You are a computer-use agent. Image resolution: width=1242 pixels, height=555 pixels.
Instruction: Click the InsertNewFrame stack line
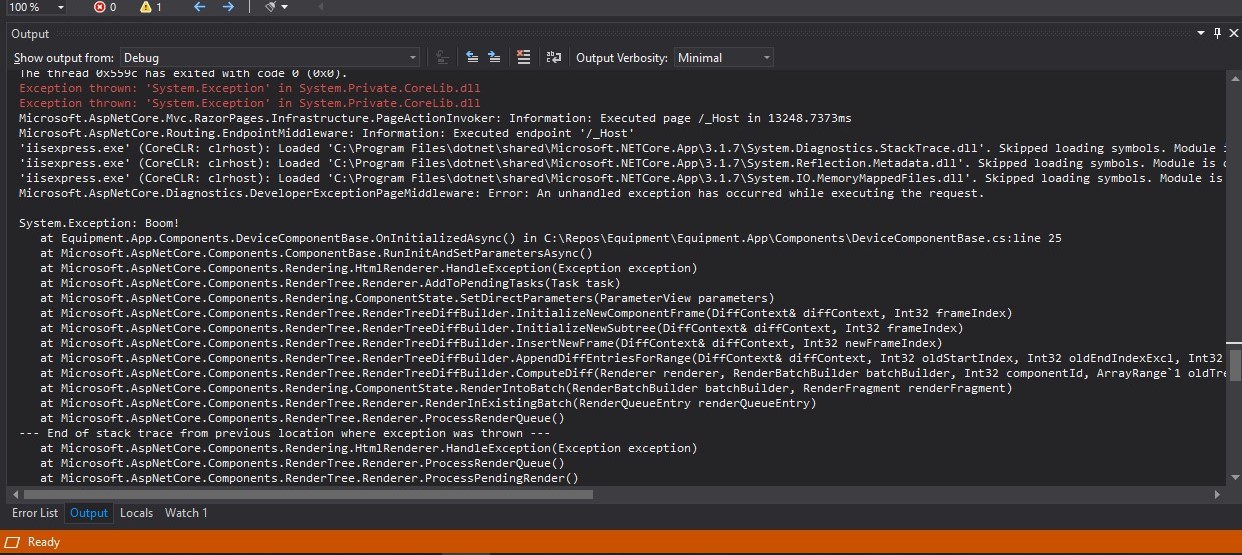(x=491, y=343)
